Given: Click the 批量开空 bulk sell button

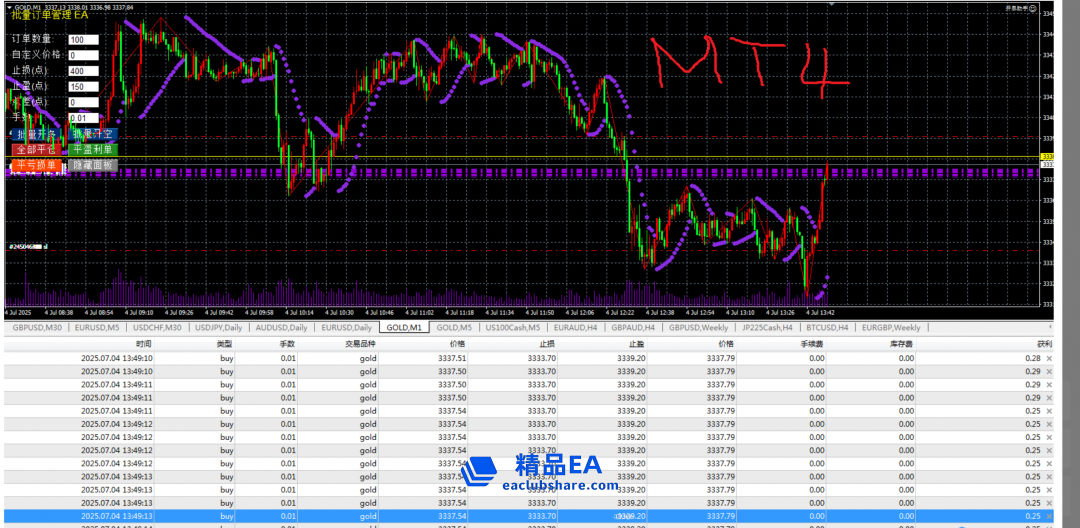Looking at the screenshot, I should click(x=93, y=134).
